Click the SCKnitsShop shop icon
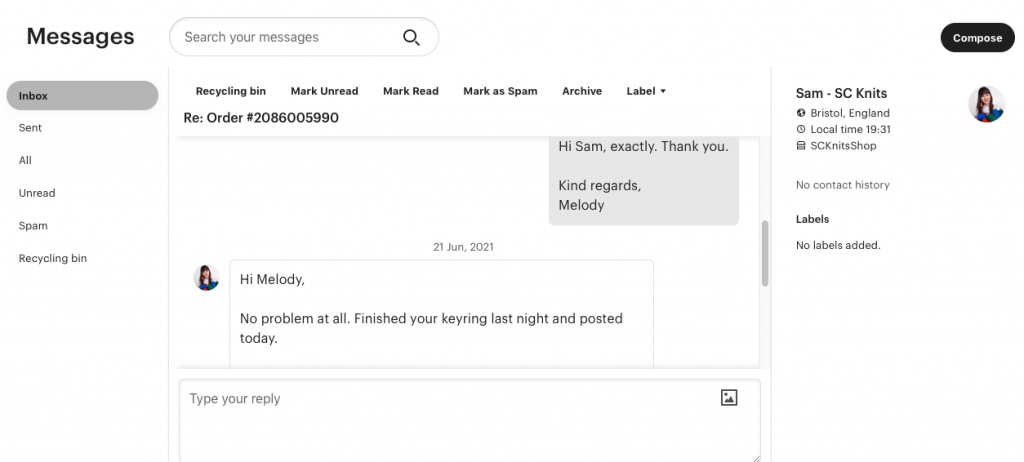Viewport: 1024px width, 462px height. point(801,145)
